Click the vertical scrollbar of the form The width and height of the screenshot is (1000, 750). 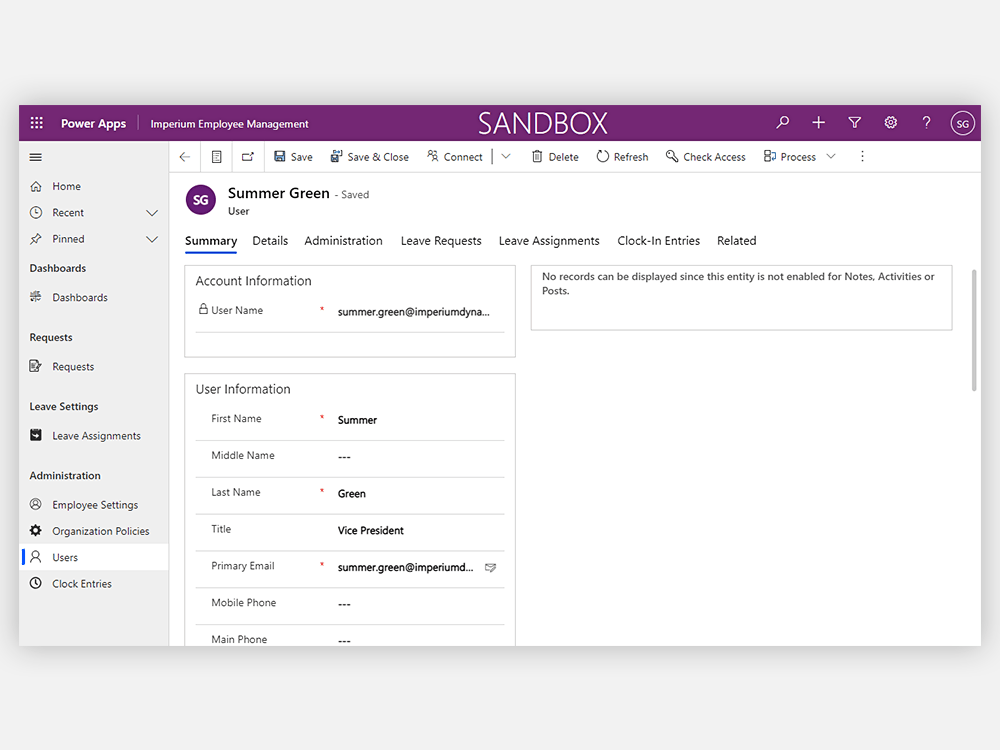974,330
